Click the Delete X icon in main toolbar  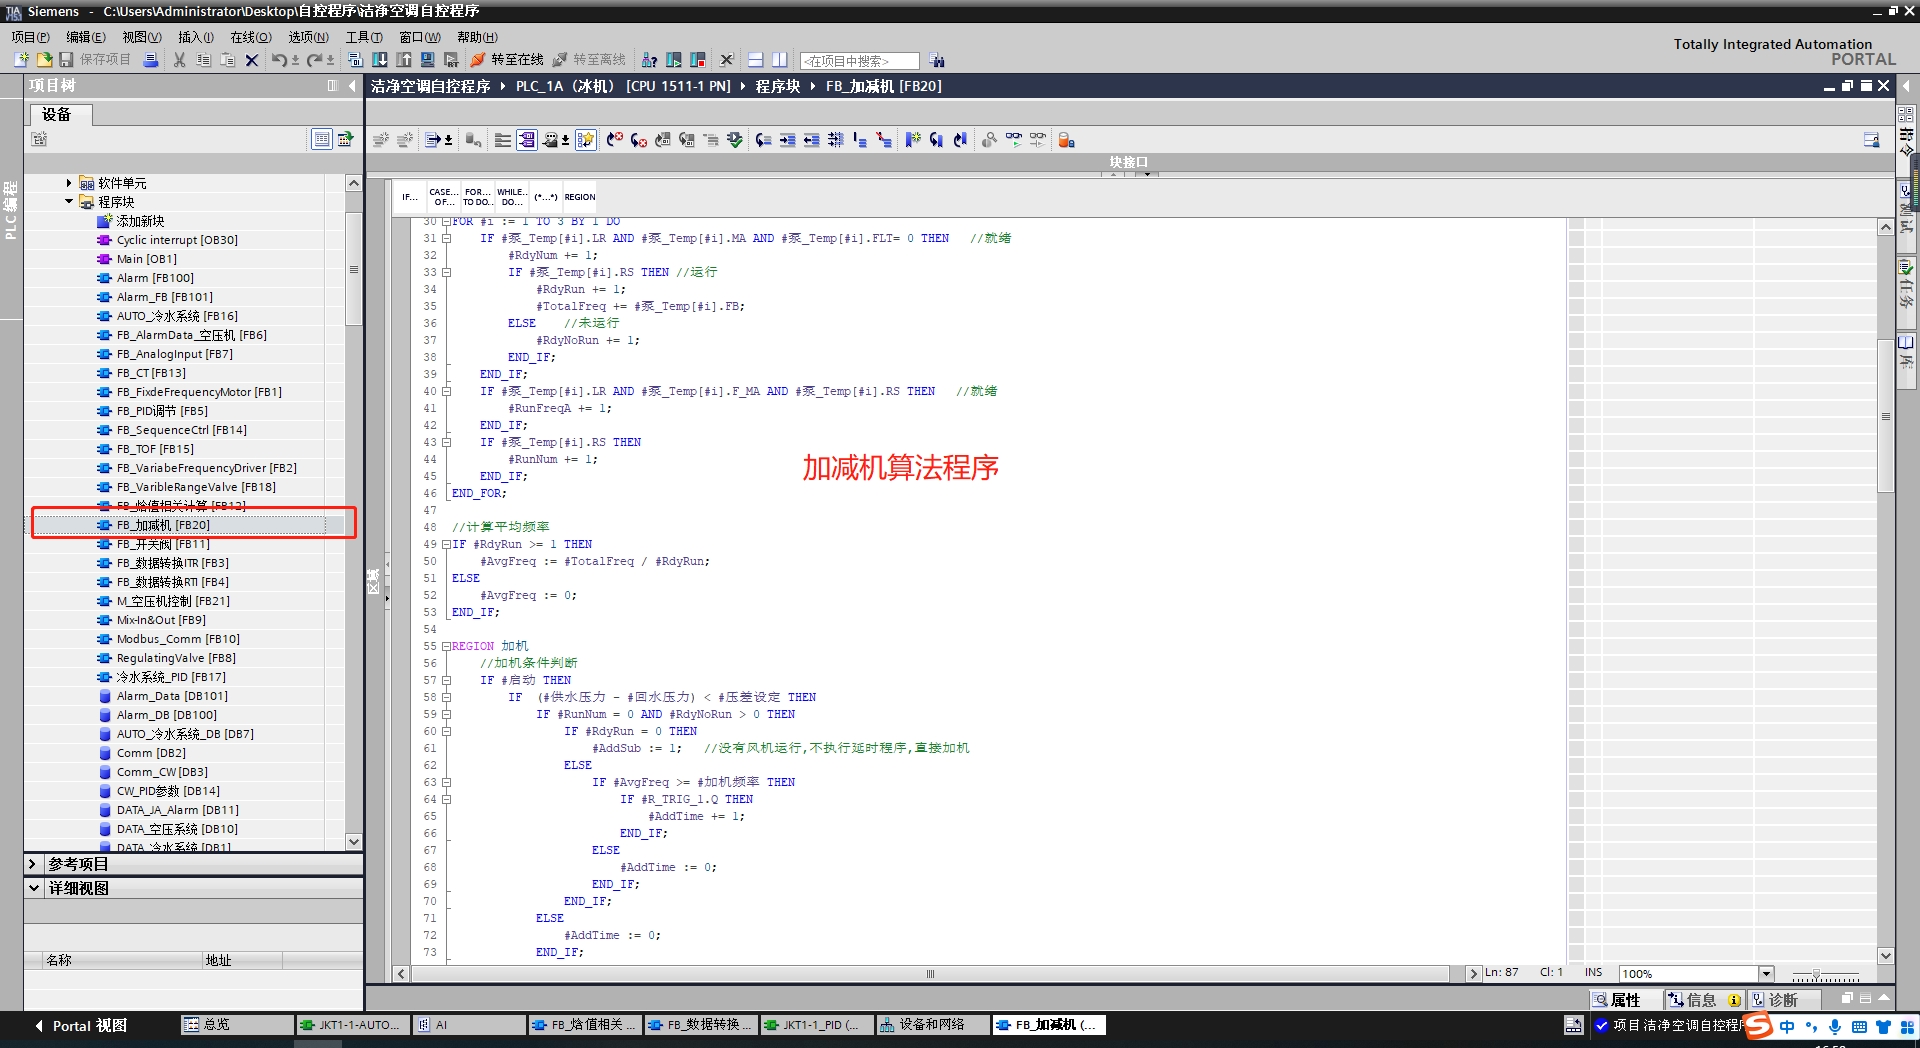click(252, 60)
